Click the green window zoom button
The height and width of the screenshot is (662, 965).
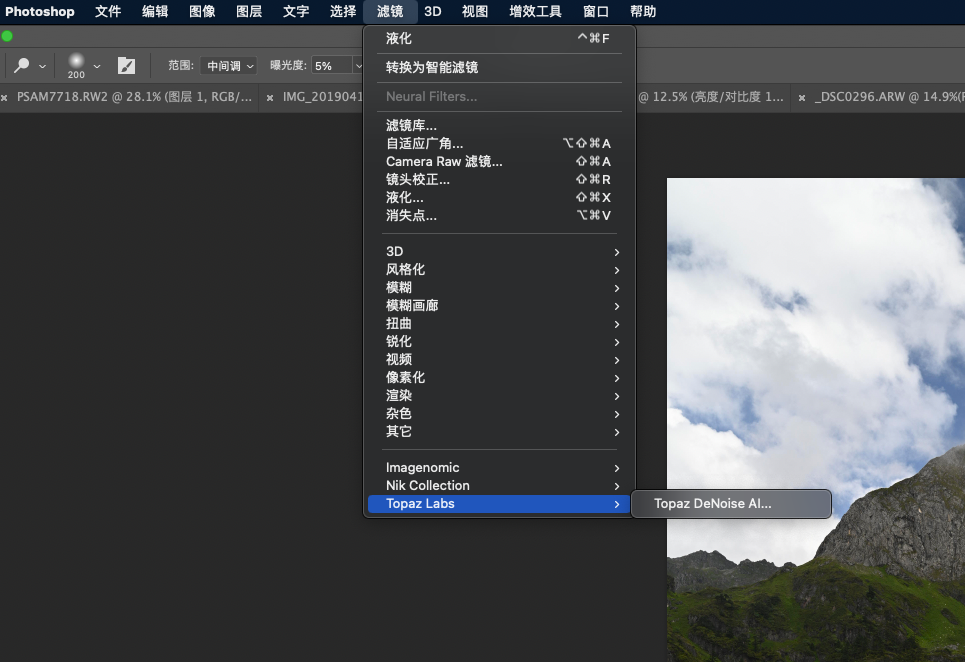7,36
